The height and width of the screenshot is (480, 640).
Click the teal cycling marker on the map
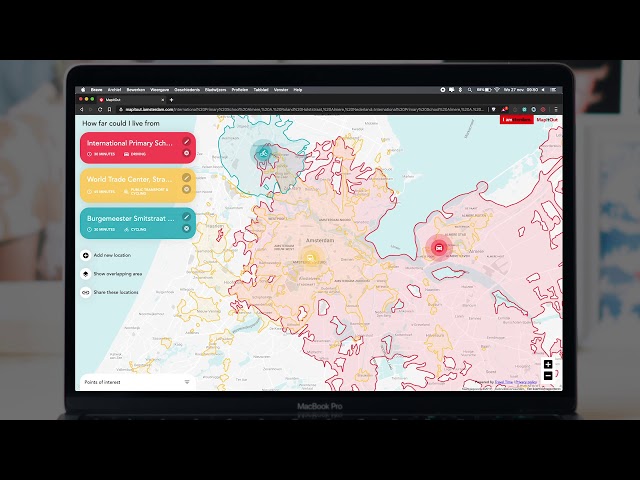tap(263, 153)
